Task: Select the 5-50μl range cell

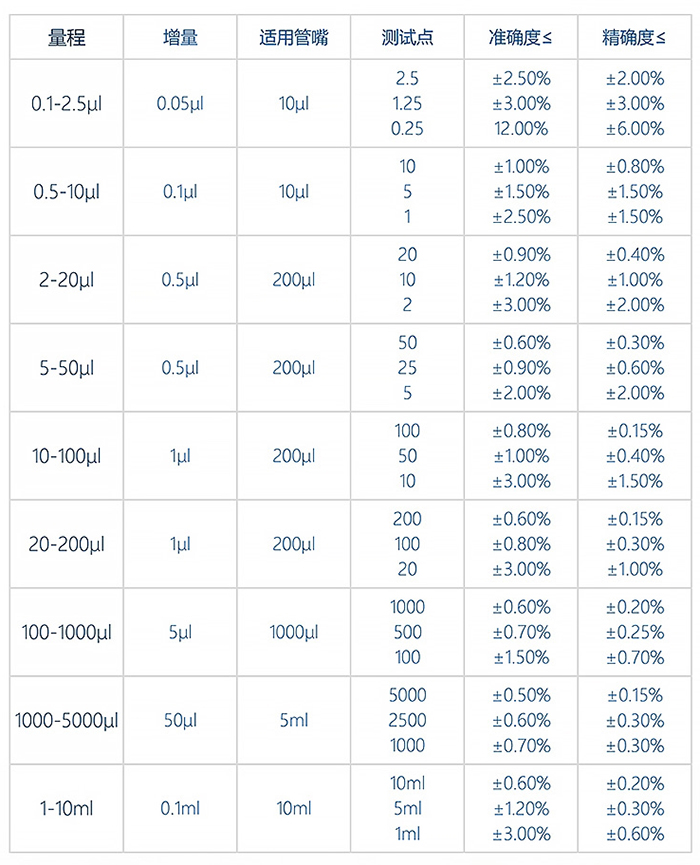Action: 66,368
